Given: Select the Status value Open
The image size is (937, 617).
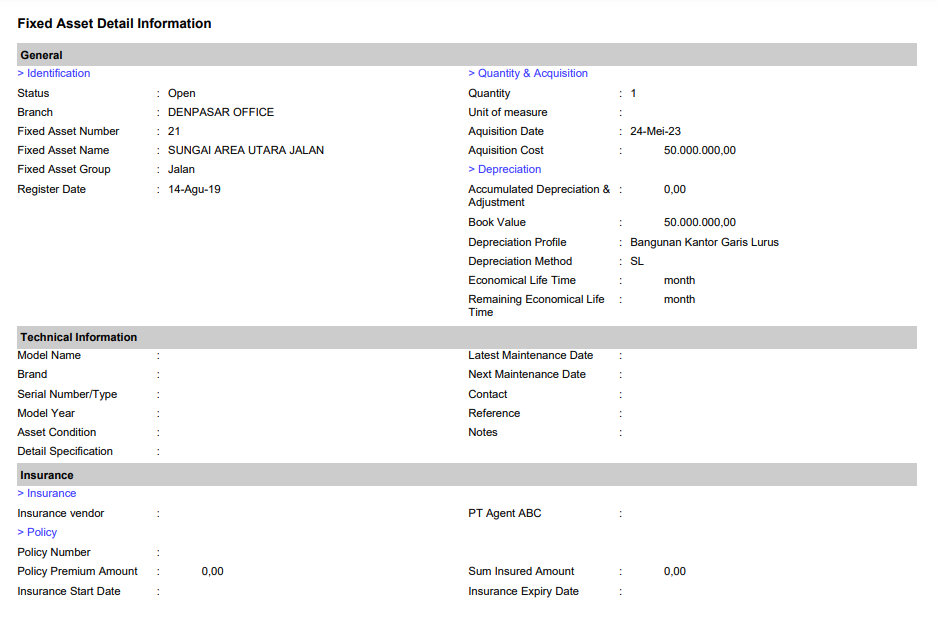Looking at the screenshot, I should (x=181, y=93).
